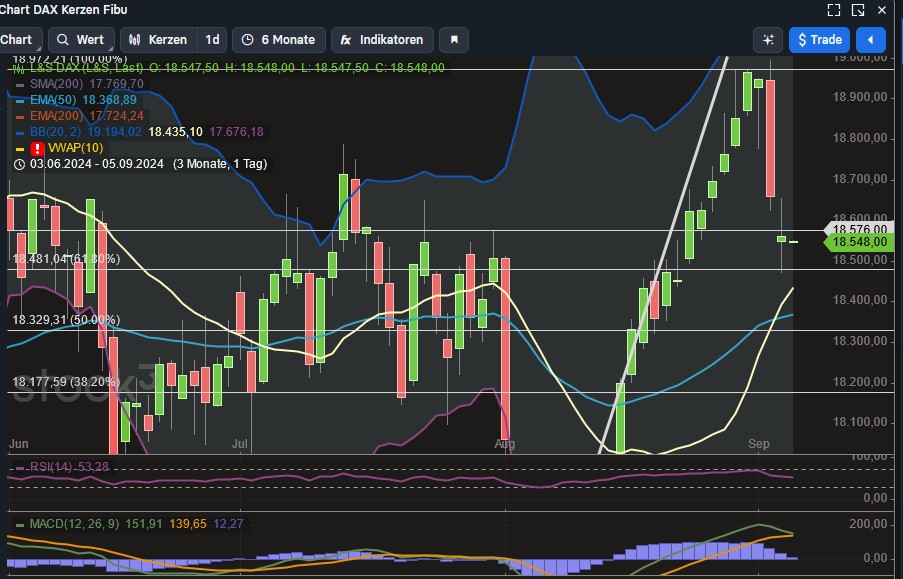This screenshot has width=903, height=579.
Task: Open the Chart dropdown menu
Action: coord(17,40)
